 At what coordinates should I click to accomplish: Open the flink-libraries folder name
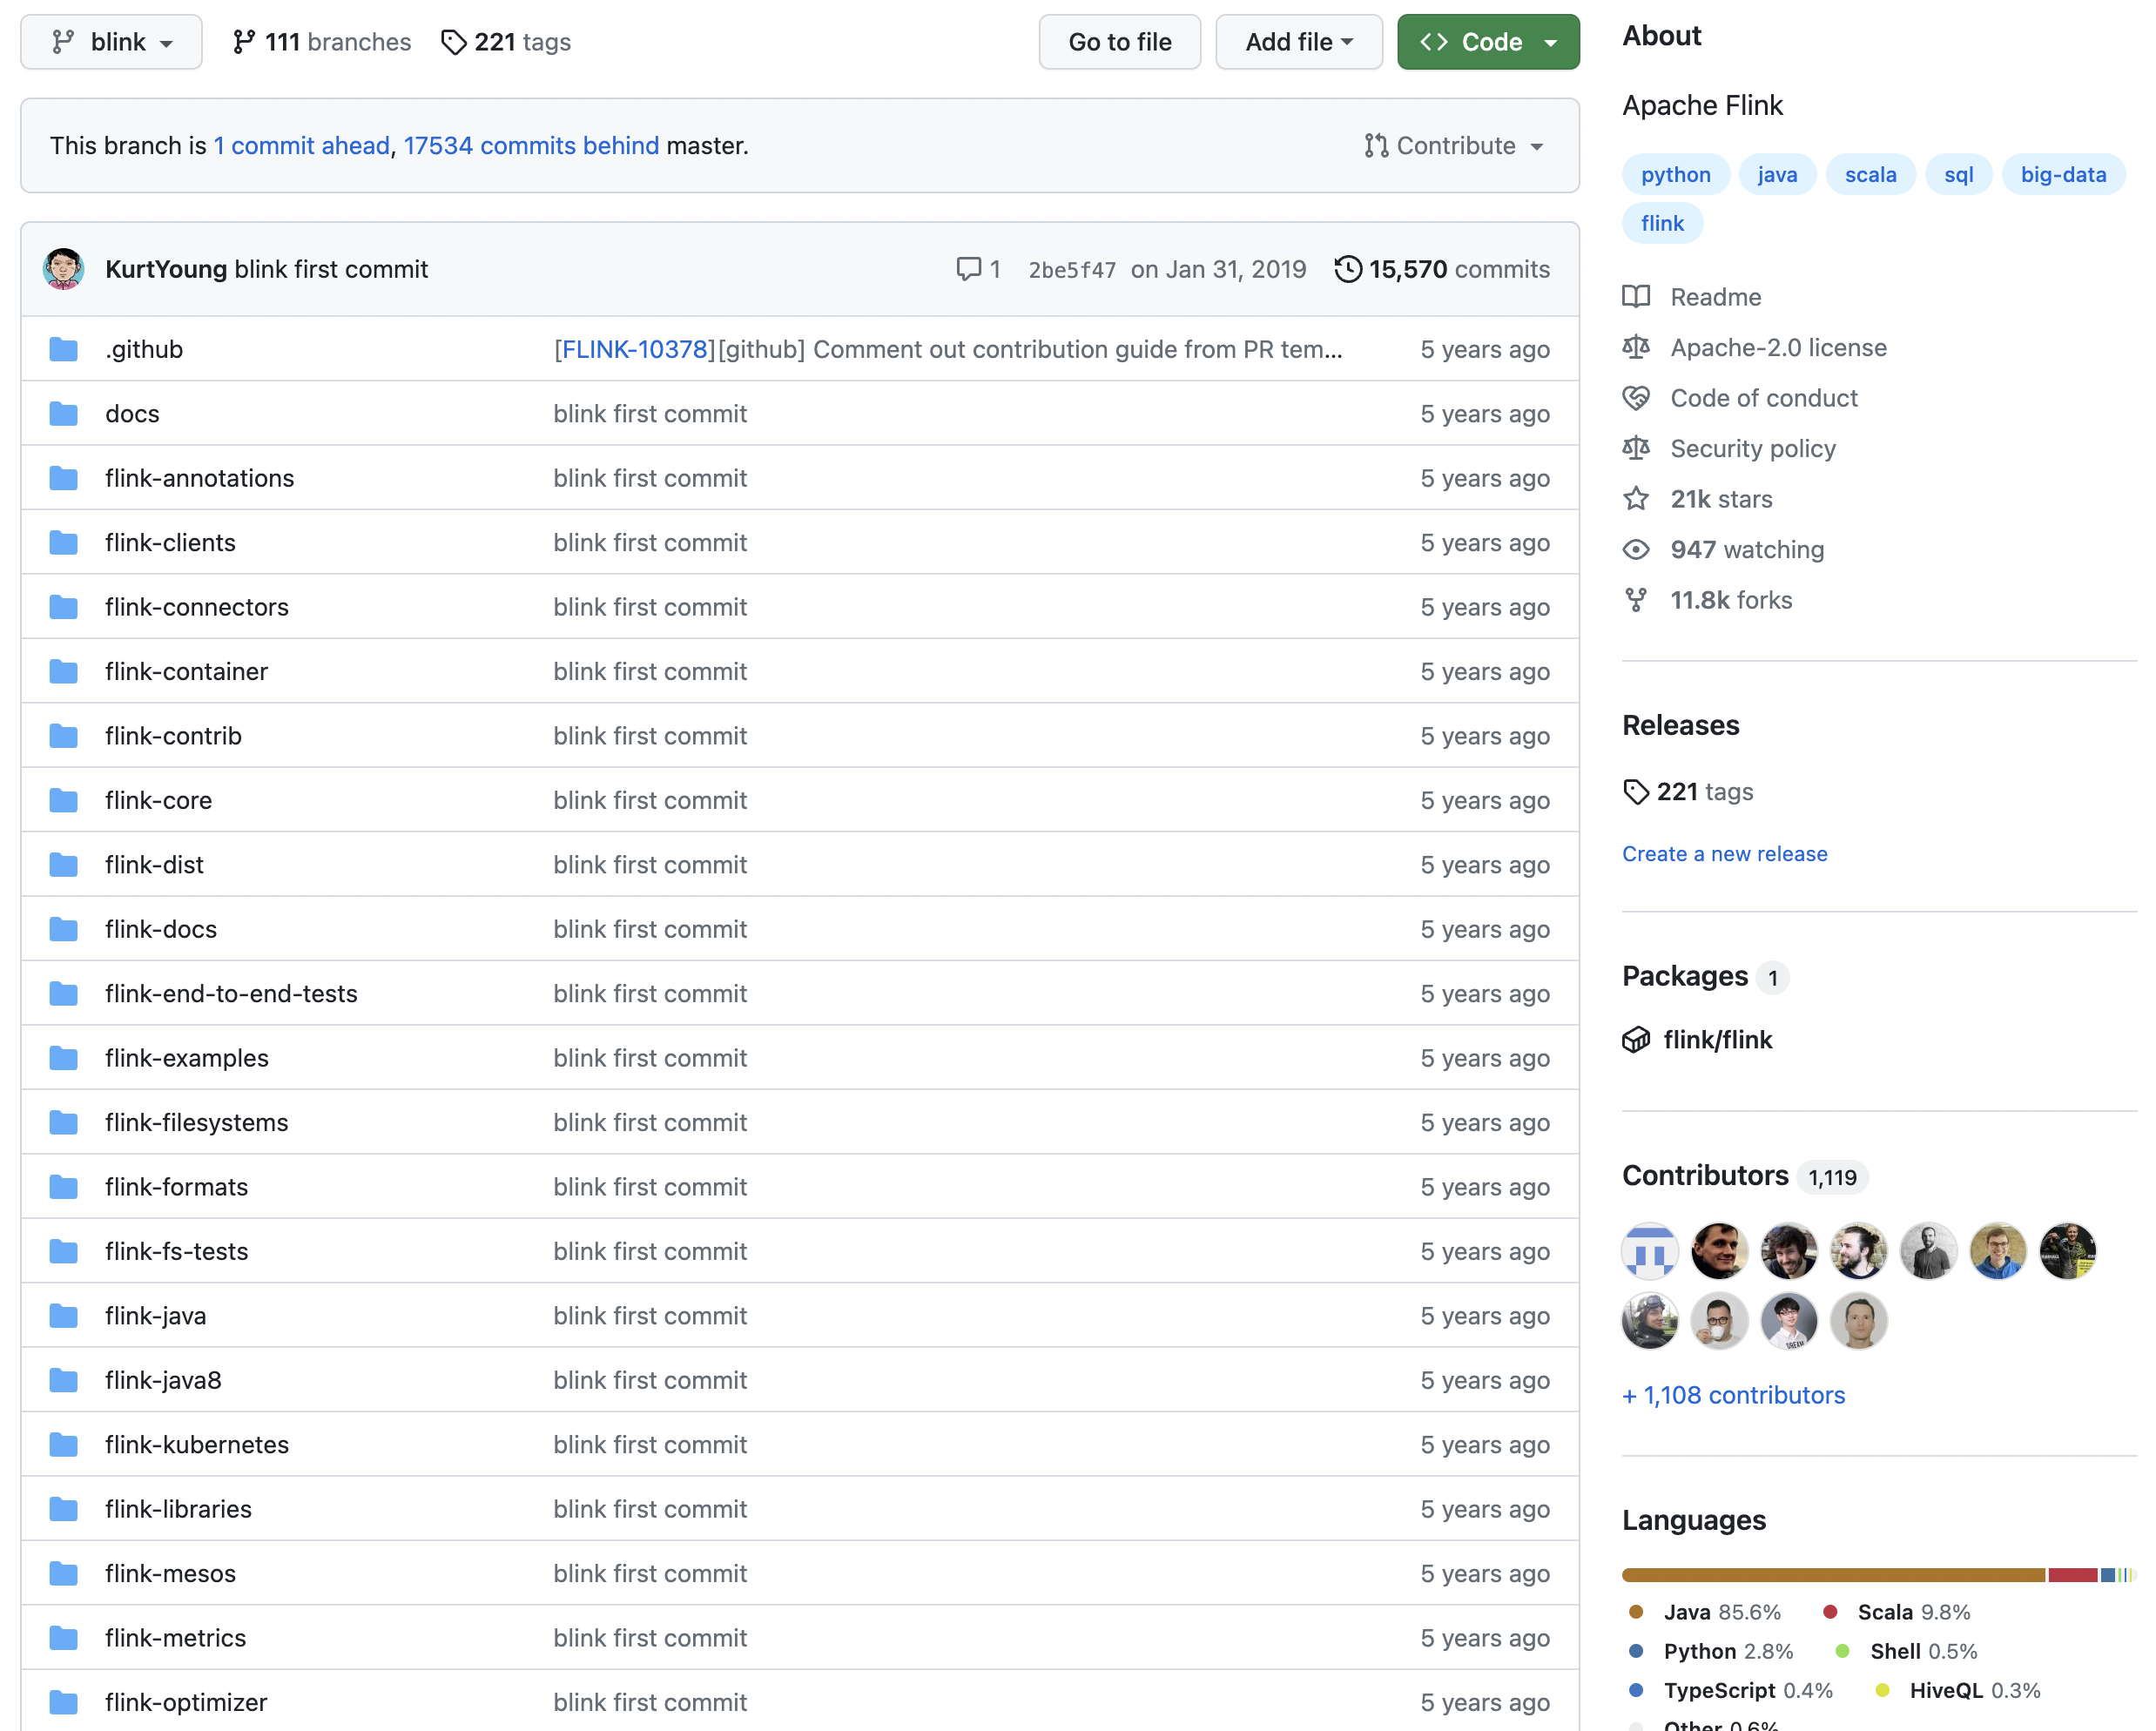178,1509
